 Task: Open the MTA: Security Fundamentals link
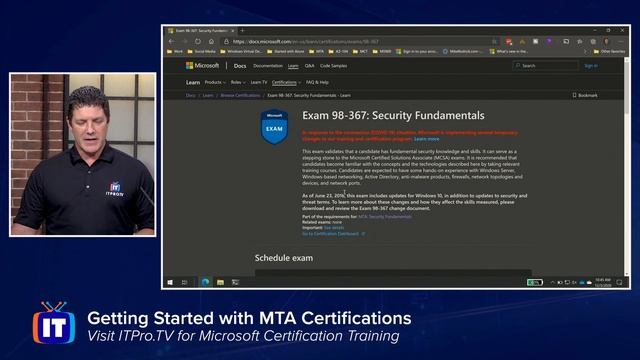[385, 217]
